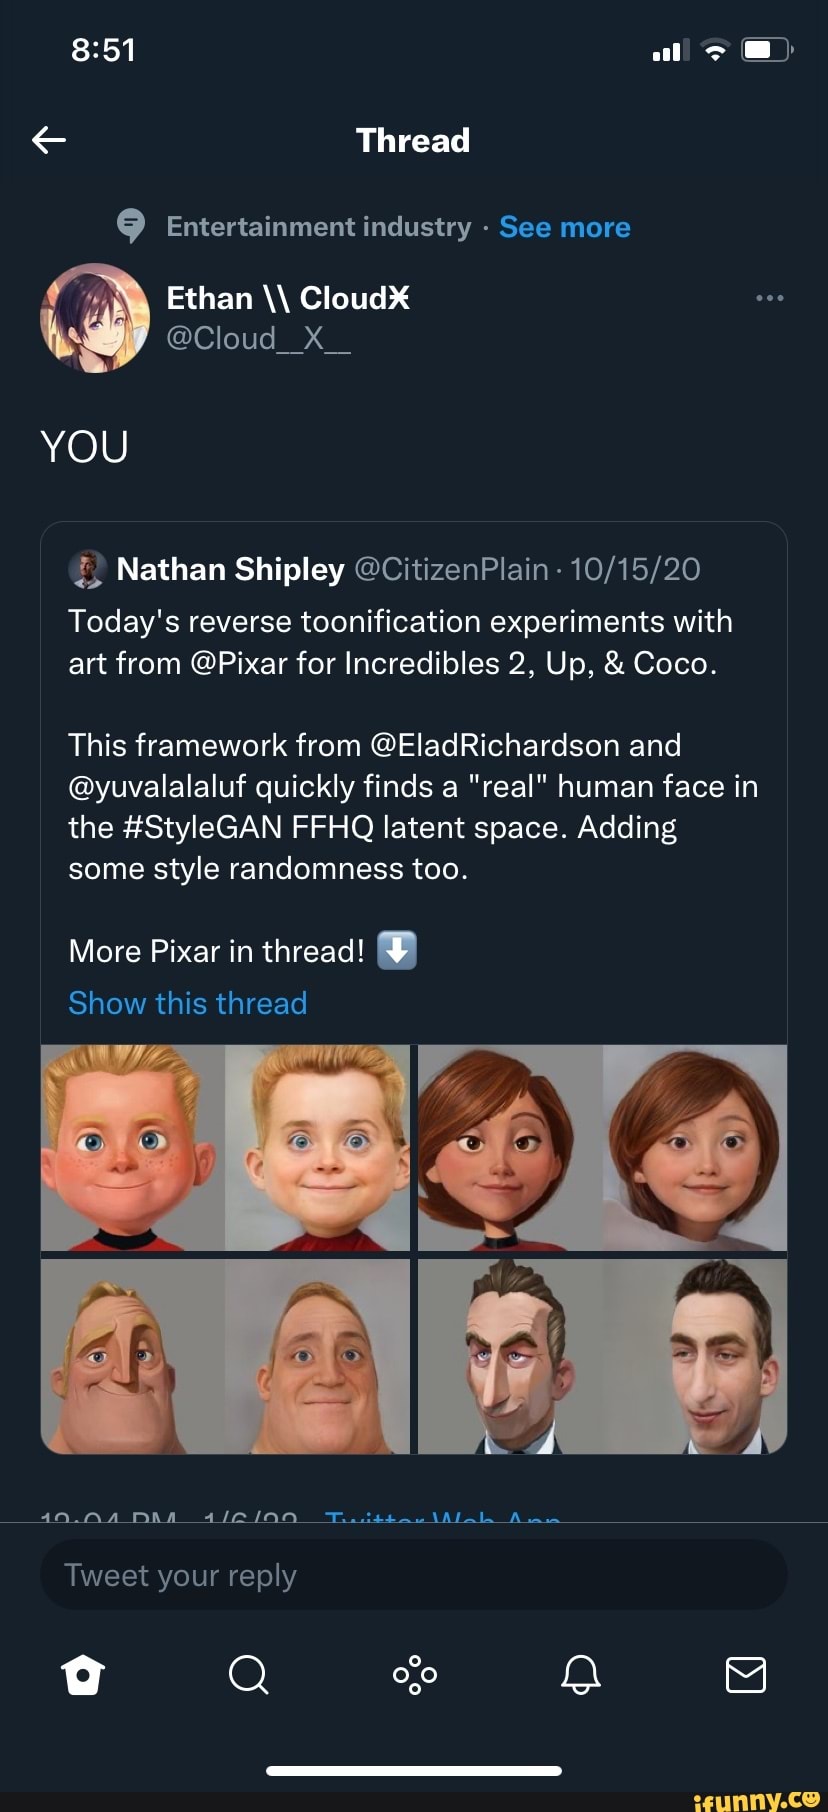
Task: Tap the @Pixar mention in quoted tweet
Action: [238, 663]
